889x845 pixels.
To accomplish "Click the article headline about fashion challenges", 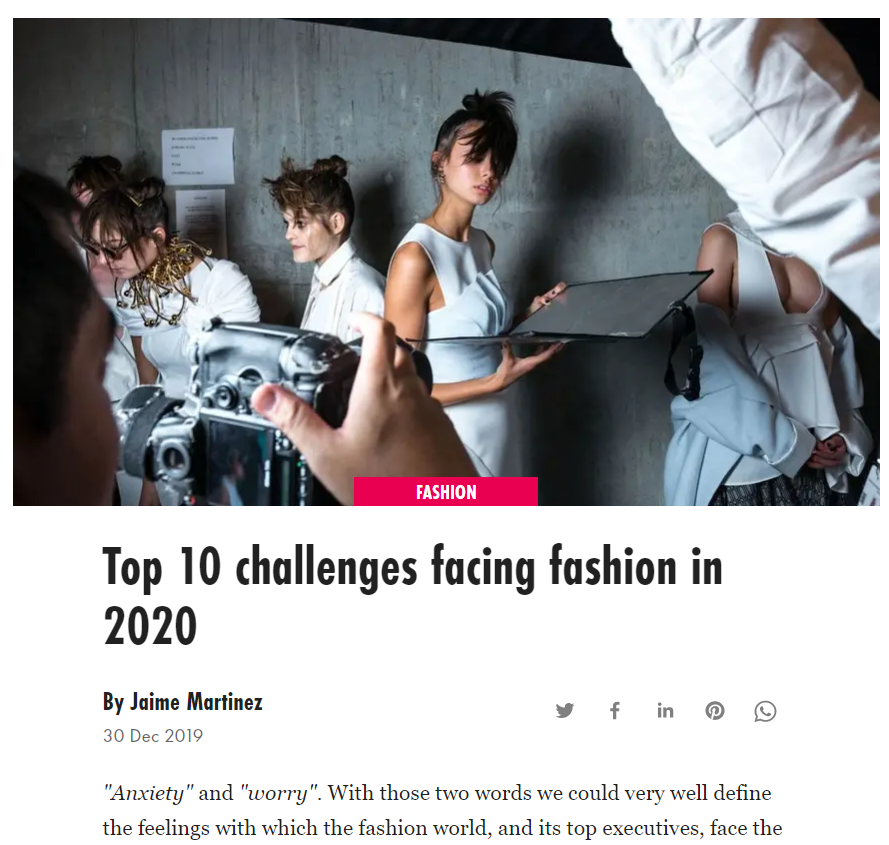I will click(413, 595).
